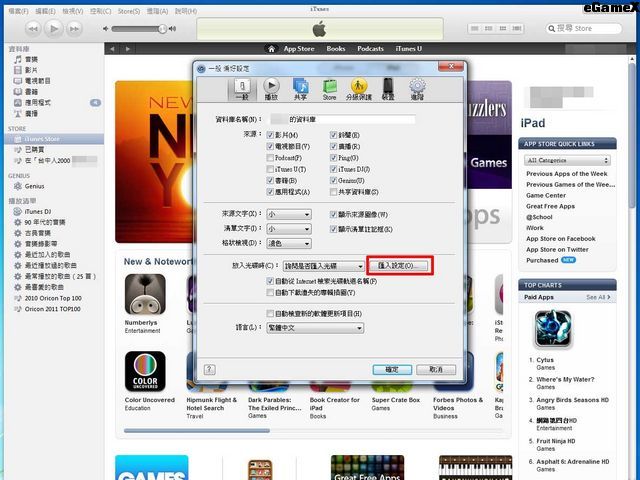Open the 格狀檢視(D) dropdown
Image resolution: width=640 pixels, height=480 pixels.
pos(289,244)
